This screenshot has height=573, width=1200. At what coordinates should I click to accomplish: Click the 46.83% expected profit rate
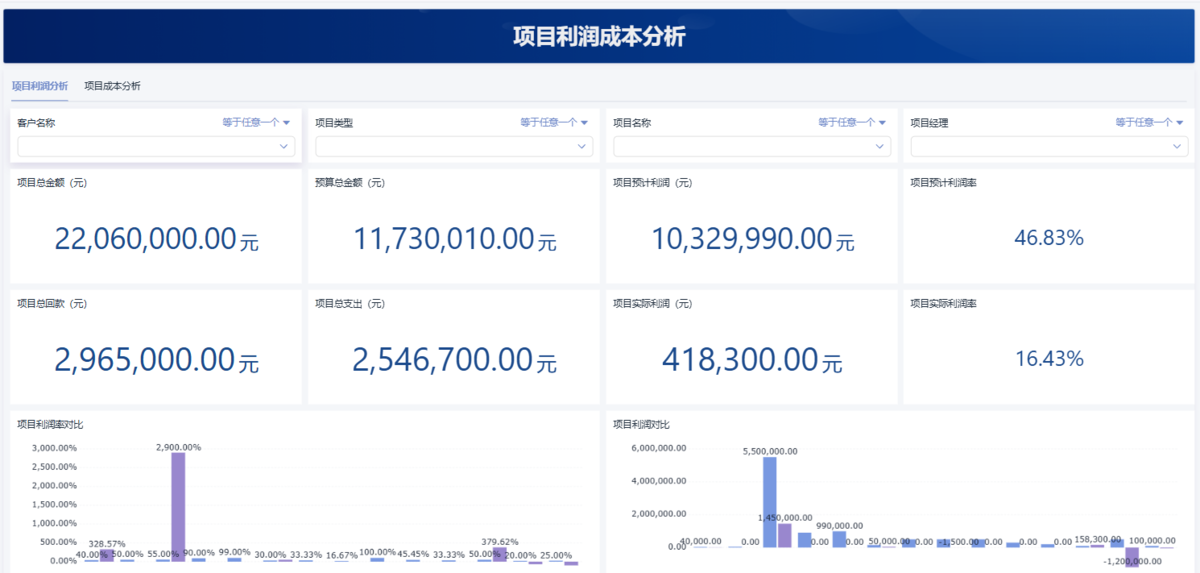(x=1049, y=238)
